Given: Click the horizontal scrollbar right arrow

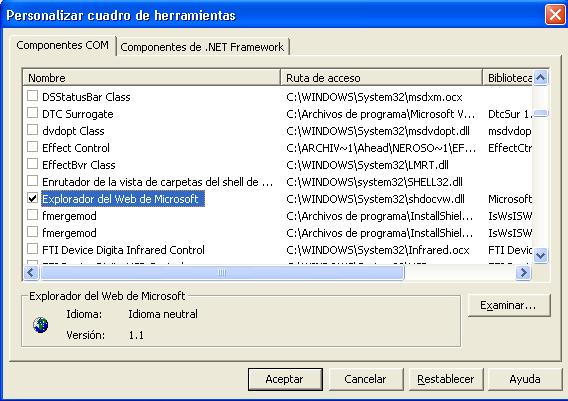Looking at the screenshot, I should [x=523, y=272].
